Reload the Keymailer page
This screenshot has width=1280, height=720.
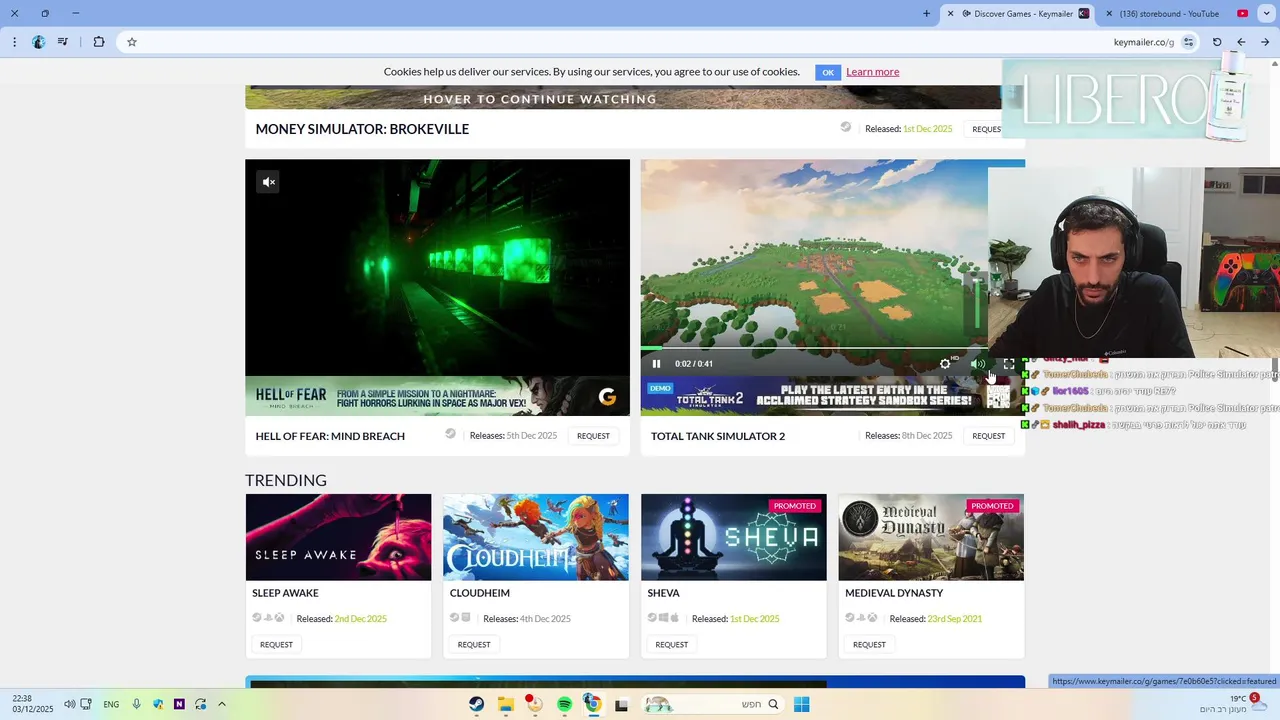point(1217,42)
